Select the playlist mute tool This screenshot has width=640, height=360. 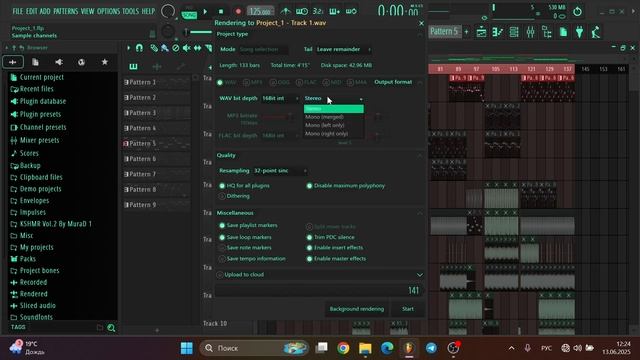coord(187,48)
